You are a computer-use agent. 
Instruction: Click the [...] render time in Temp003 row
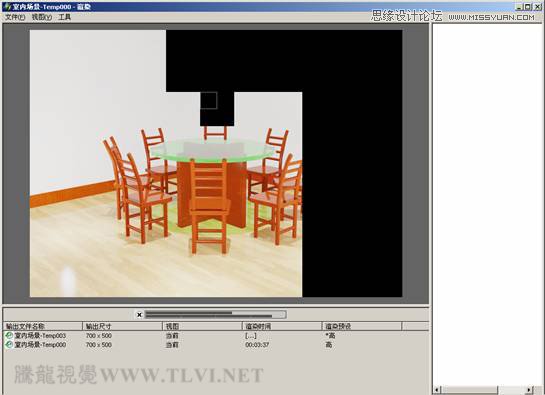251,336
